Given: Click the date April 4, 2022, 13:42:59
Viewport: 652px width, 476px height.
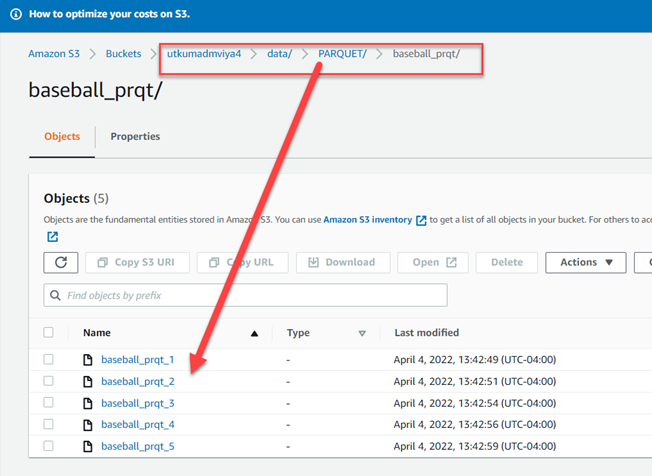Looking at the screenshot, I should pyautogui.click(x=475, y=446).
